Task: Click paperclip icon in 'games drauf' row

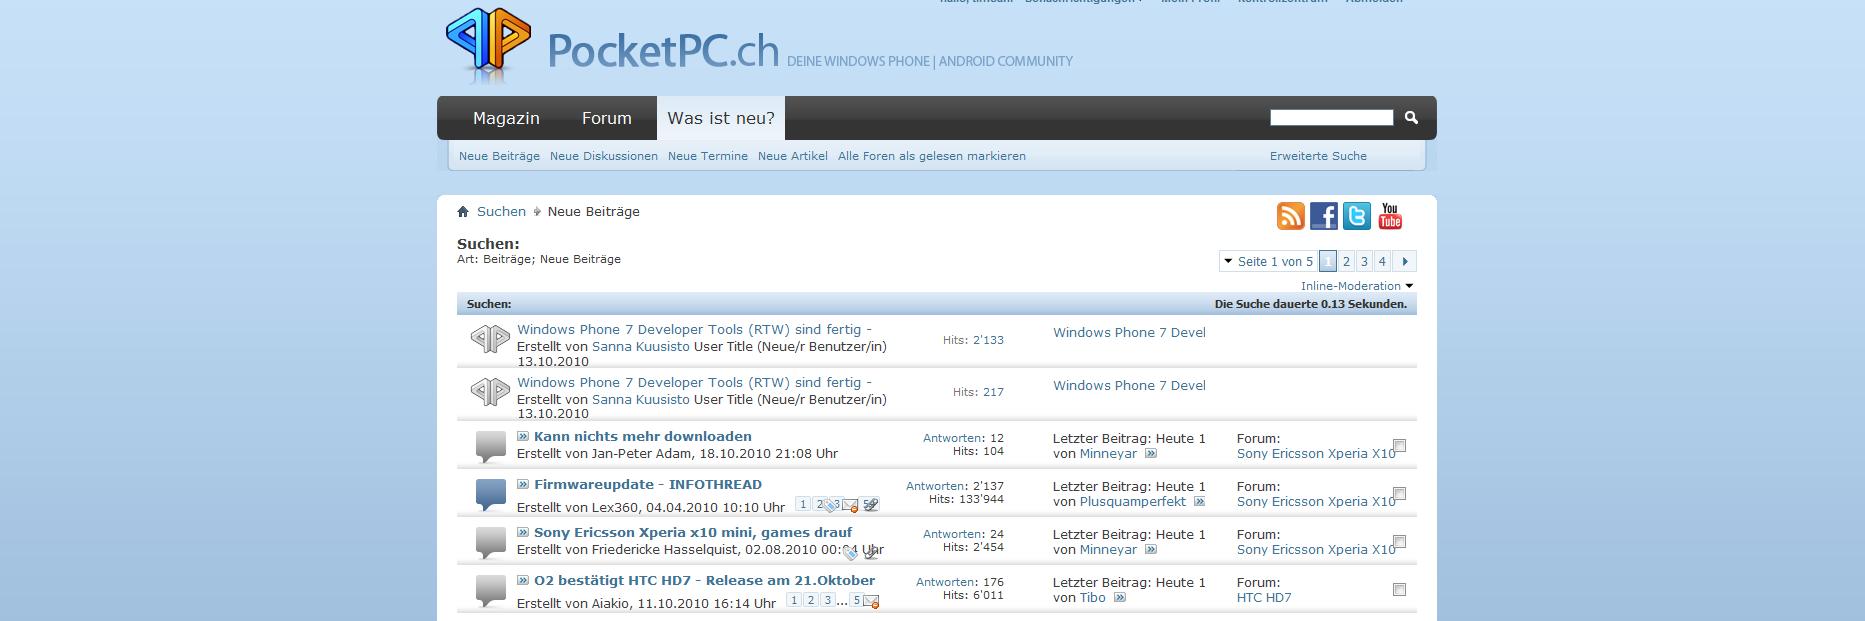Action: 871,552
